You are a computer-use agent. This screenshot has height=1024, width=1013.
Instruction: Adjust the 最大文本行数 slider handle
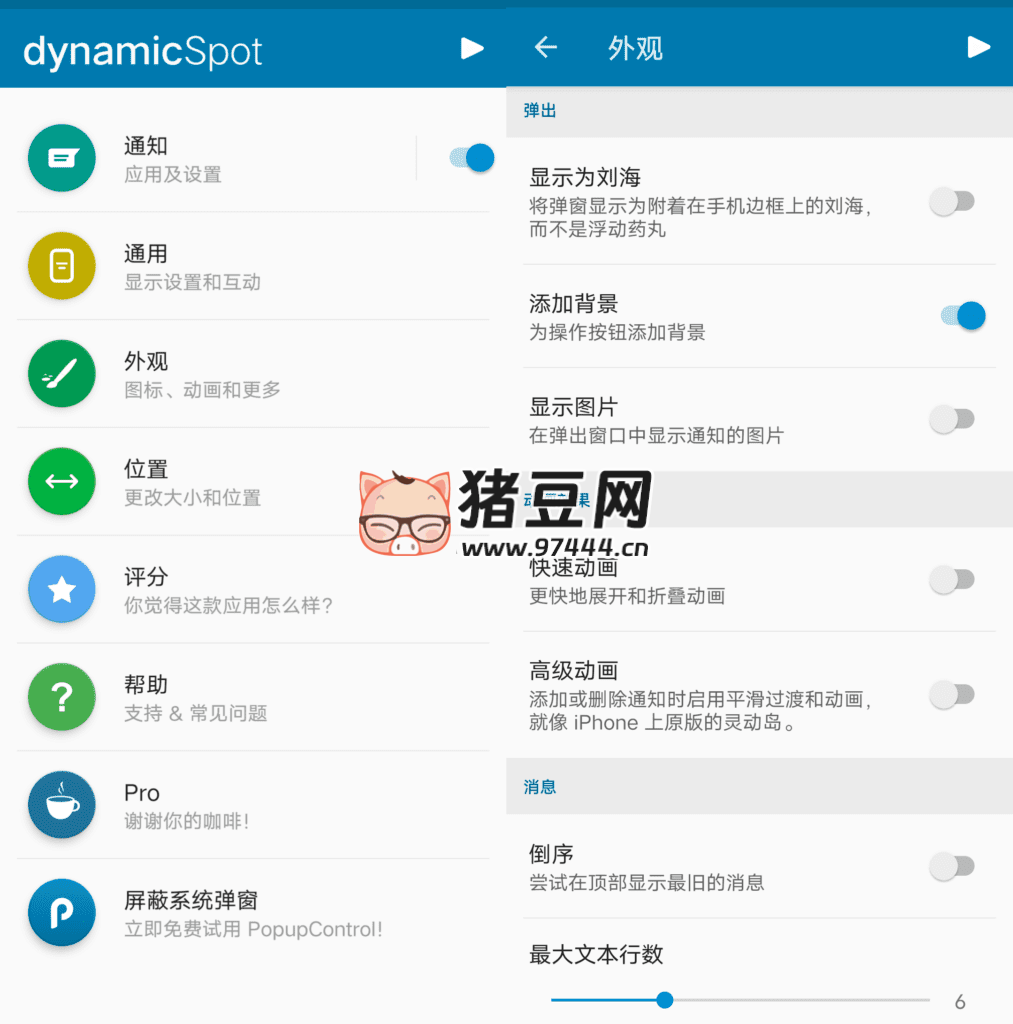(x=665, y=1000)
